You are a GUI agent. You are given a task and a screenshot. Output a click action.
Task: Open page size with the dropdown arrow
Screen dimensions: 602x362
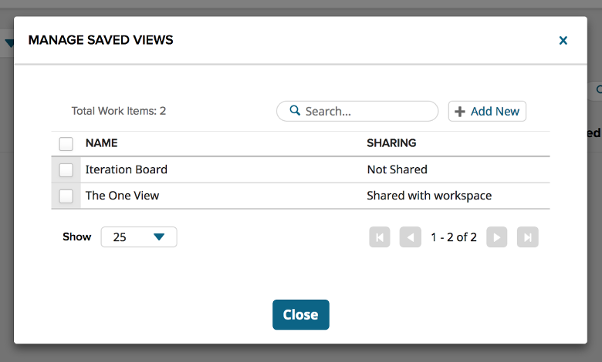[x=159, y=237]
